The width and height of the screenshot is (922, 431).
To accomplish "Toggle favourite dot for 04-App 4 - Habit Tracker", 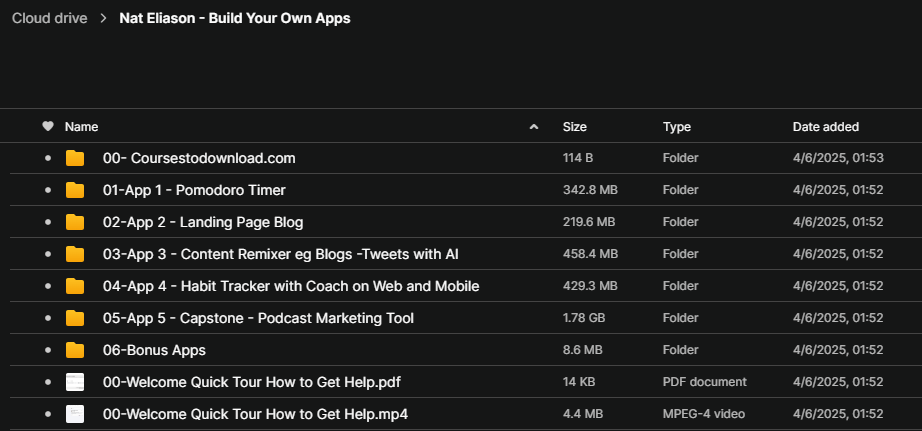I will (x=48, y=286).
